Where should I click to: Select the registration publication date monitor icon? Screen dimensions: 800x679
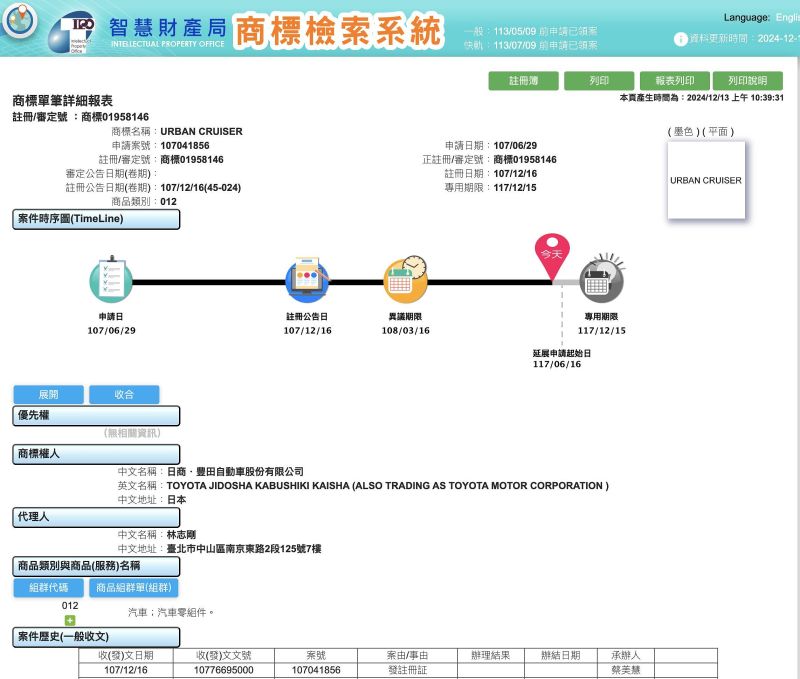(308, 280)
